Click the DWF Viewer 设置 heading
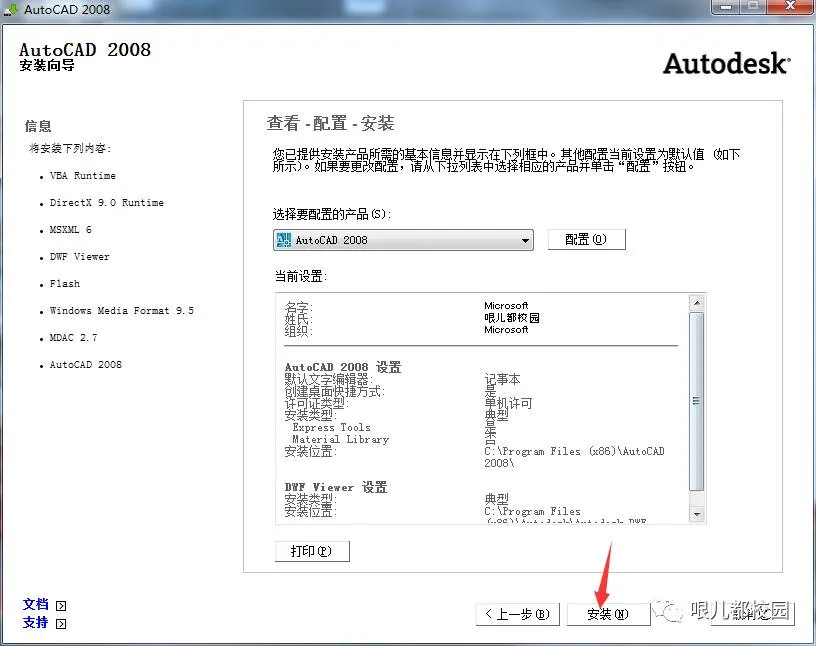816x646 pixels. [x=336, y=487]
